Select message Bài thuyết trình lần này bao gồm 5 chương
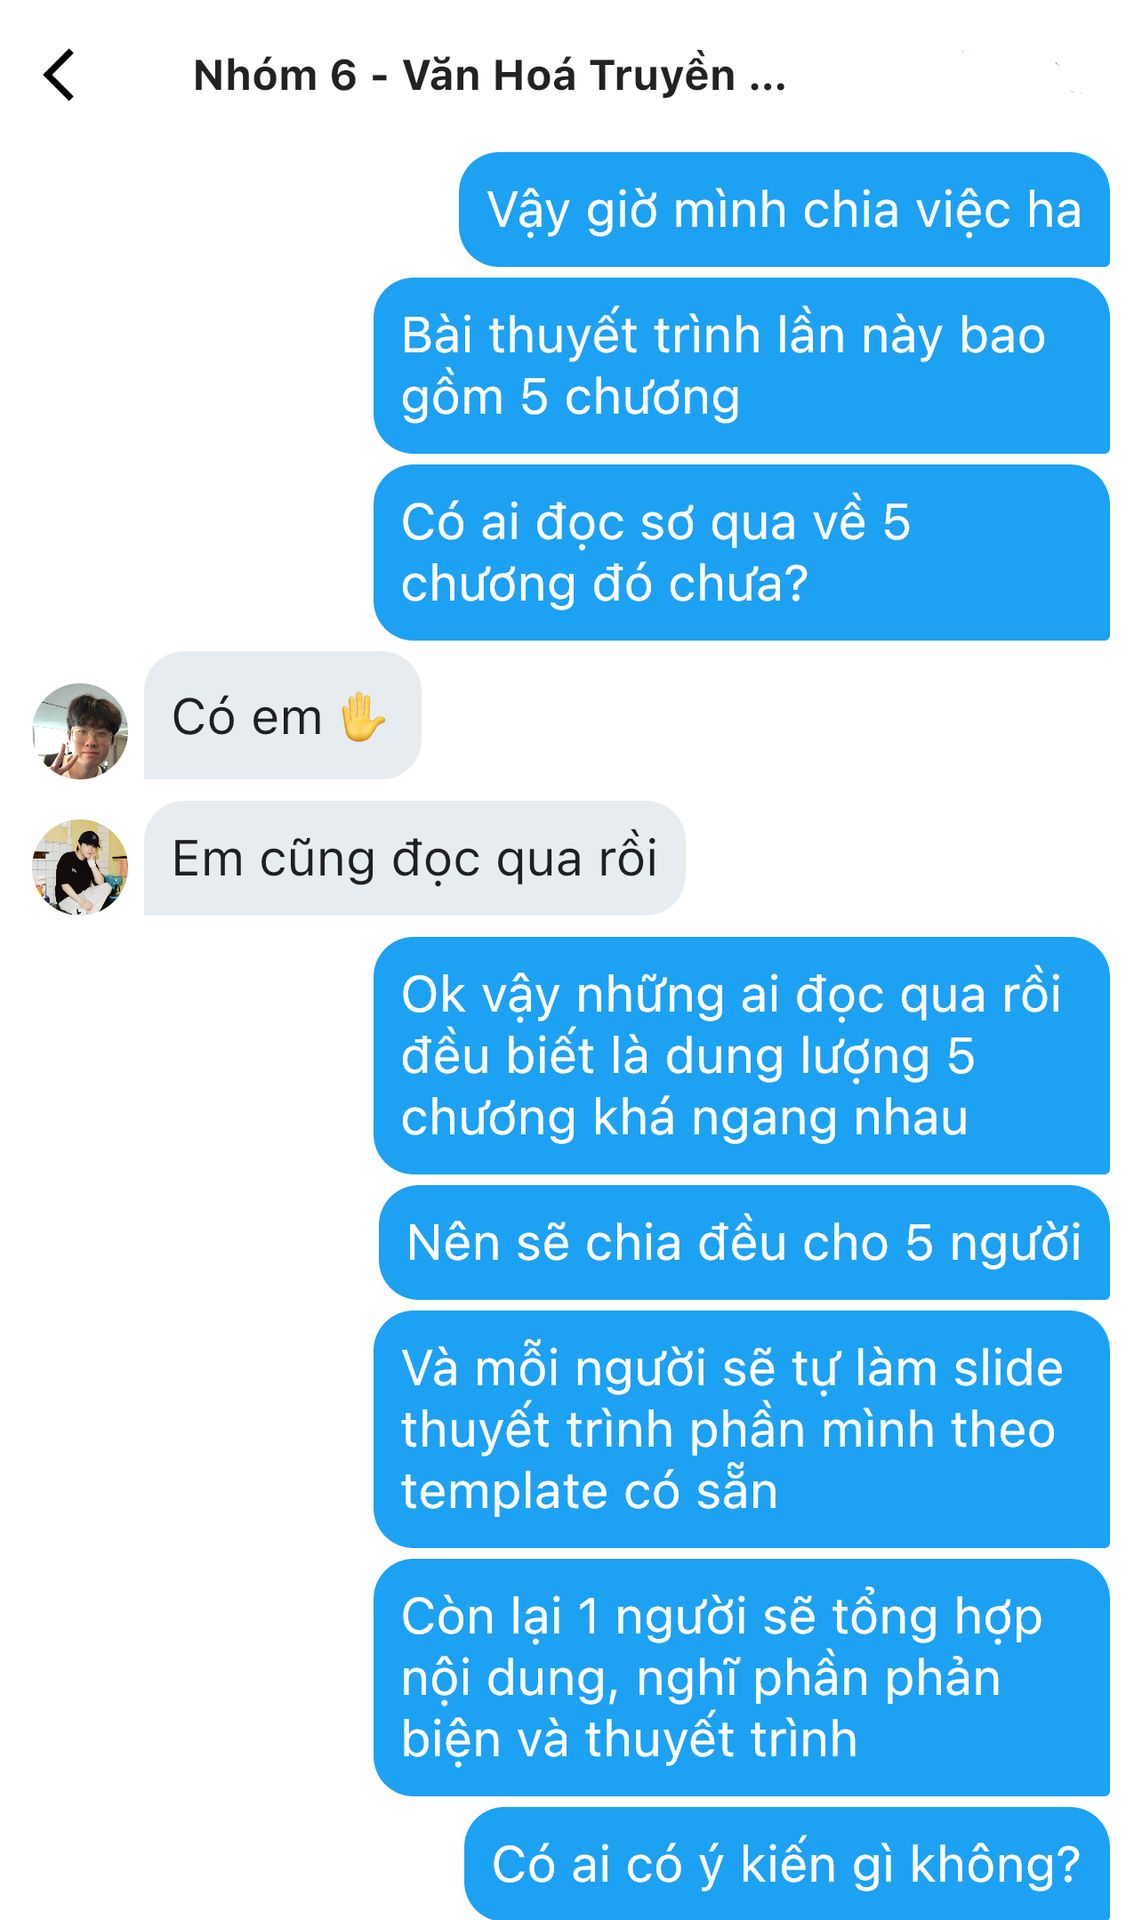 click(741, 366)
